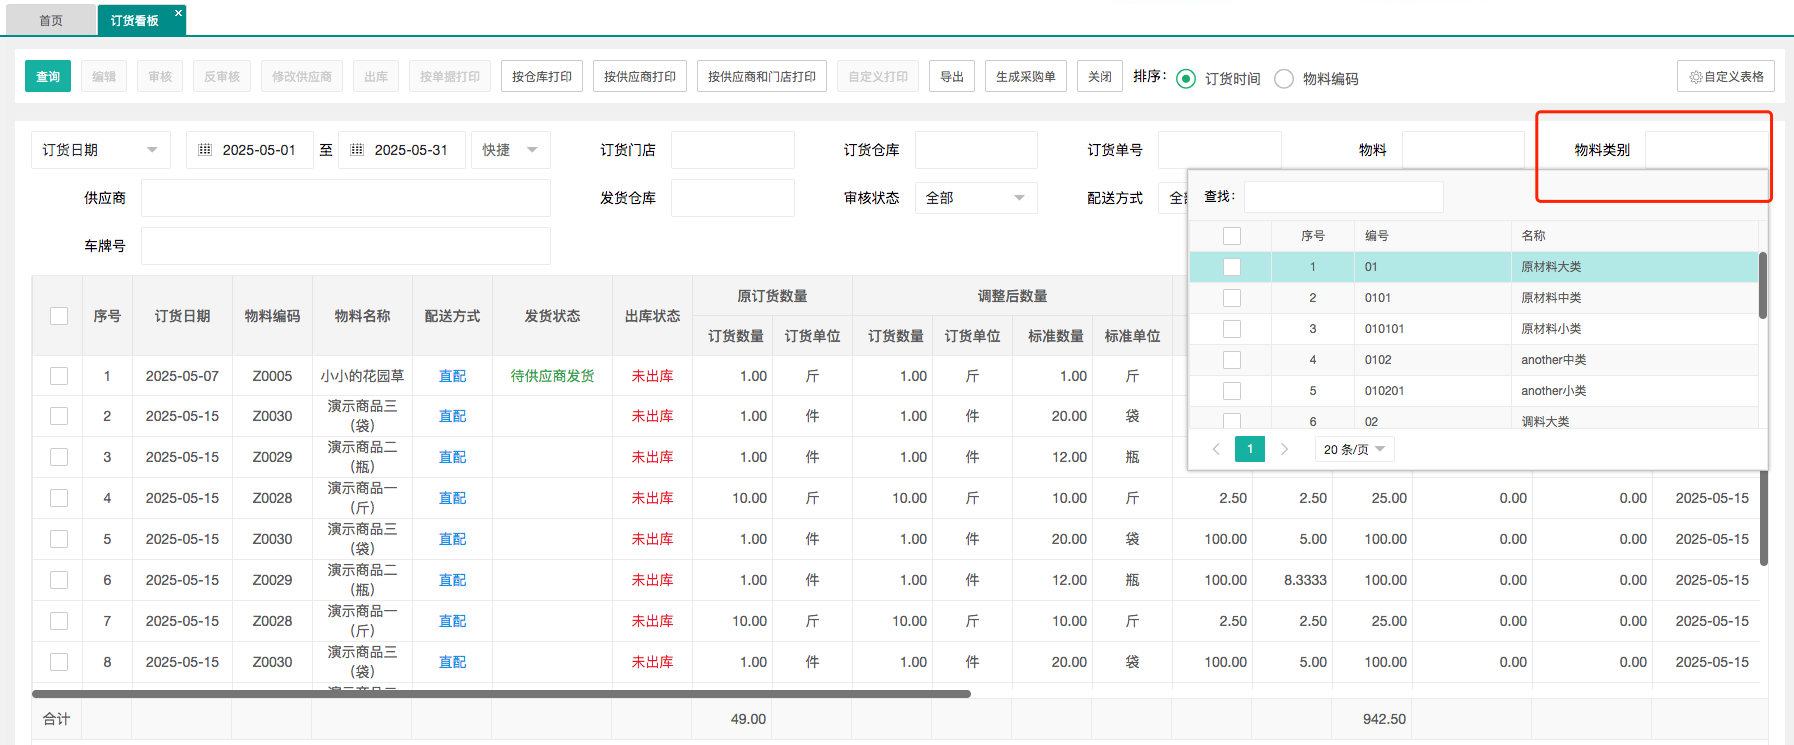Open the 快捷 quick date dropdown

(510, 150)
